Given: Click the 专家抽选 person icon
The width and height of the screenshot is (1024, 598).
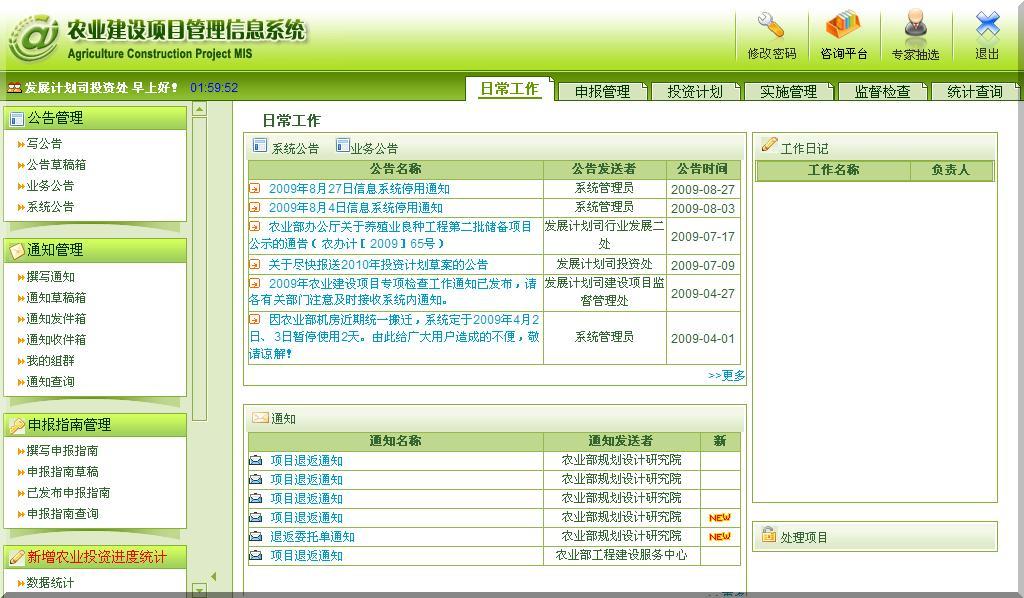Looking at the screenshot, I should pos(915,26).
